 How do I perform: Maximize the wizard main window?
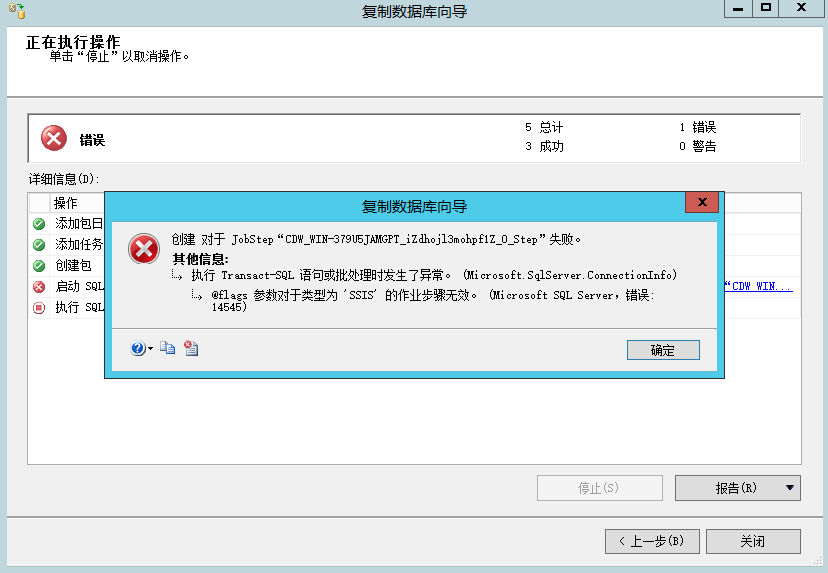click(x=766, y=8)
